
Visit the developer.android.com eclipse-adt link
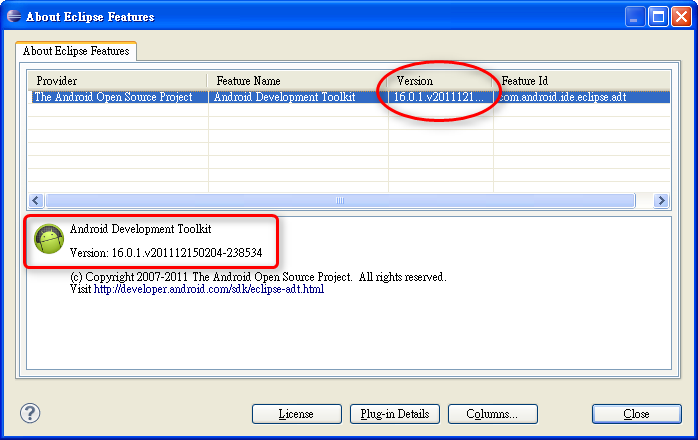point(209,289)
